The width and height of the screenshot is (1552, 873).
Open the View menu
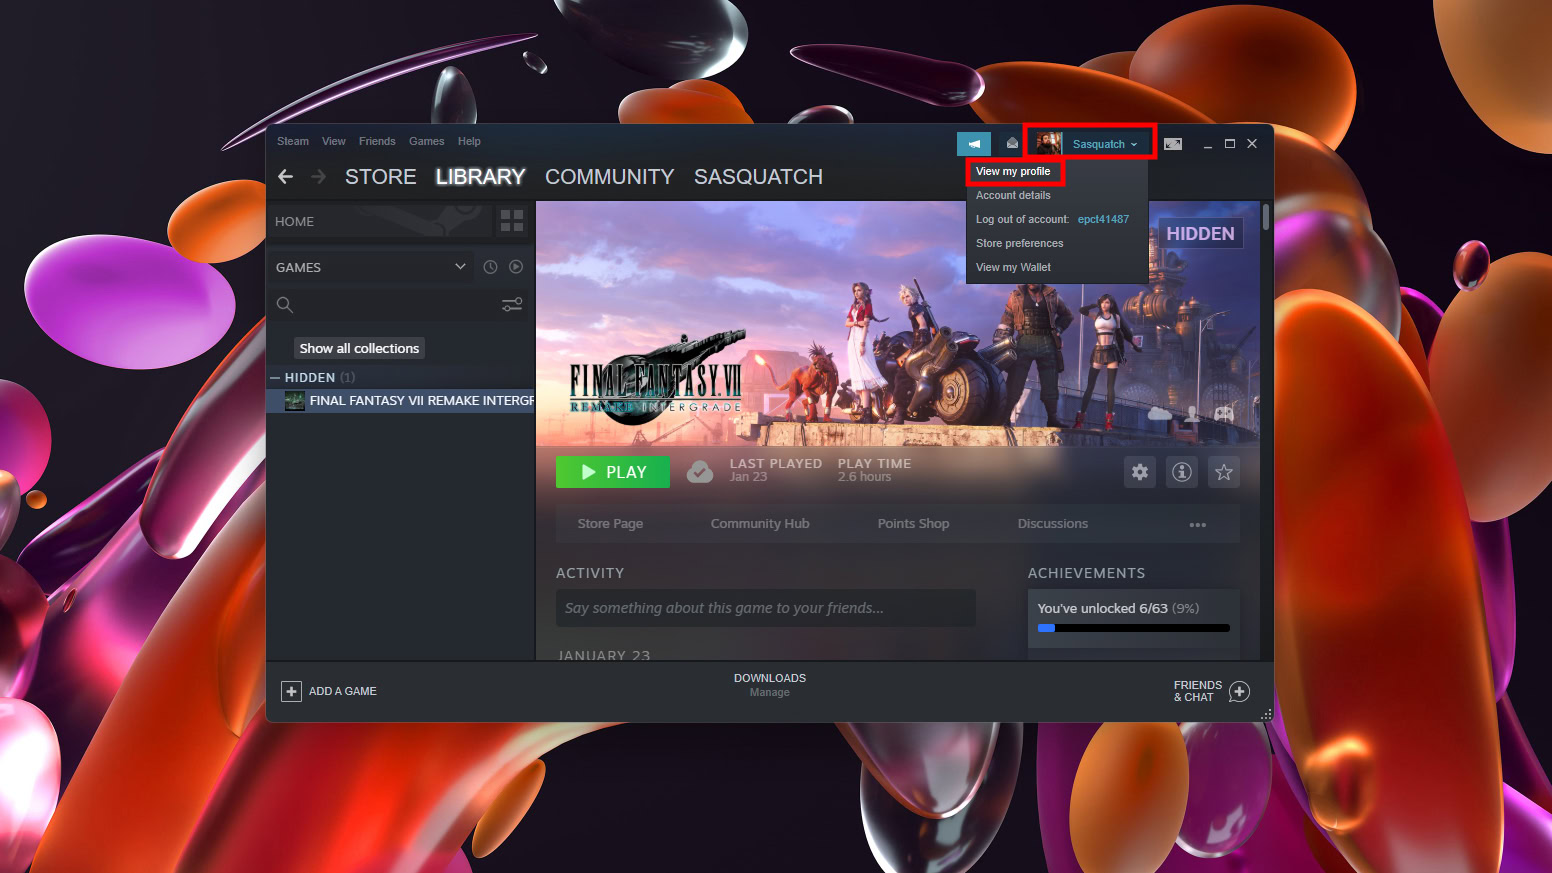(x=334, y=141)
